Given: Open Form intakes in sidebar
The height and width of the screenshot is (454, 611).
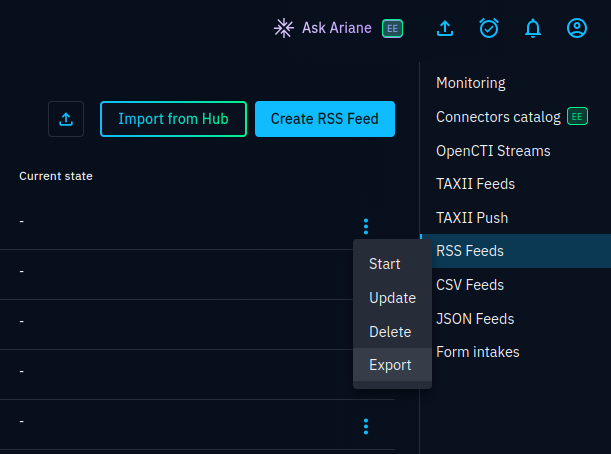Looking at the screenshot, I should click(x=477, y=352).
